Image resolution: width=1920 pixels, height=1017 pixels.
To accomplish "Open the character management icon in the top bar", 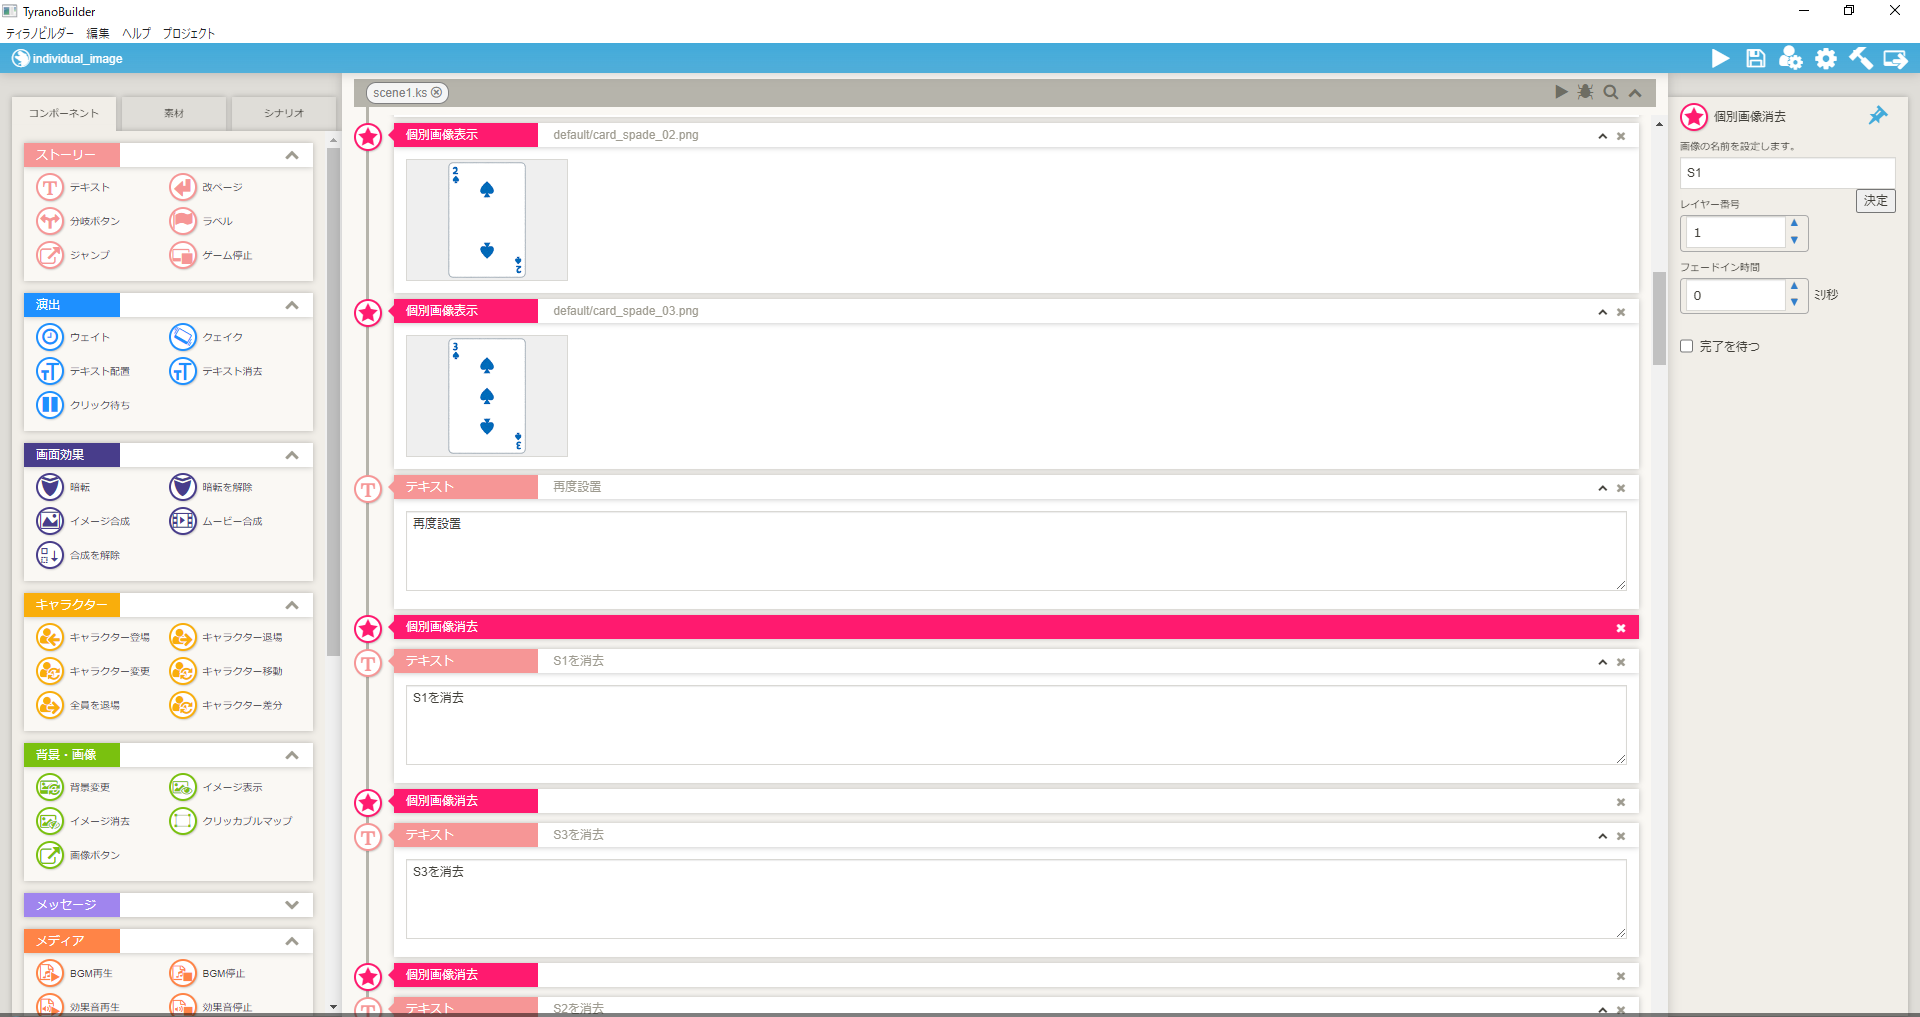I will pos(1790,58).
